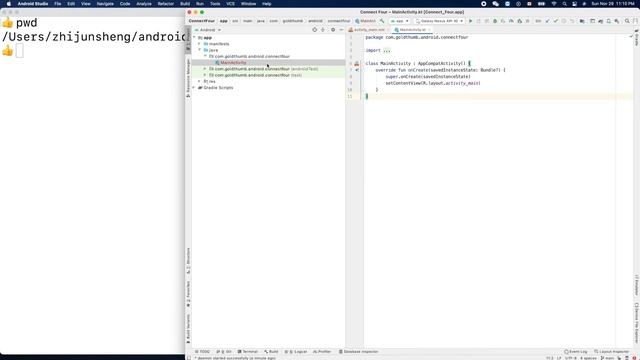Collapse the app module tree node
The height and width of the screenshot is (360, 640).
(x=194, y=38)
